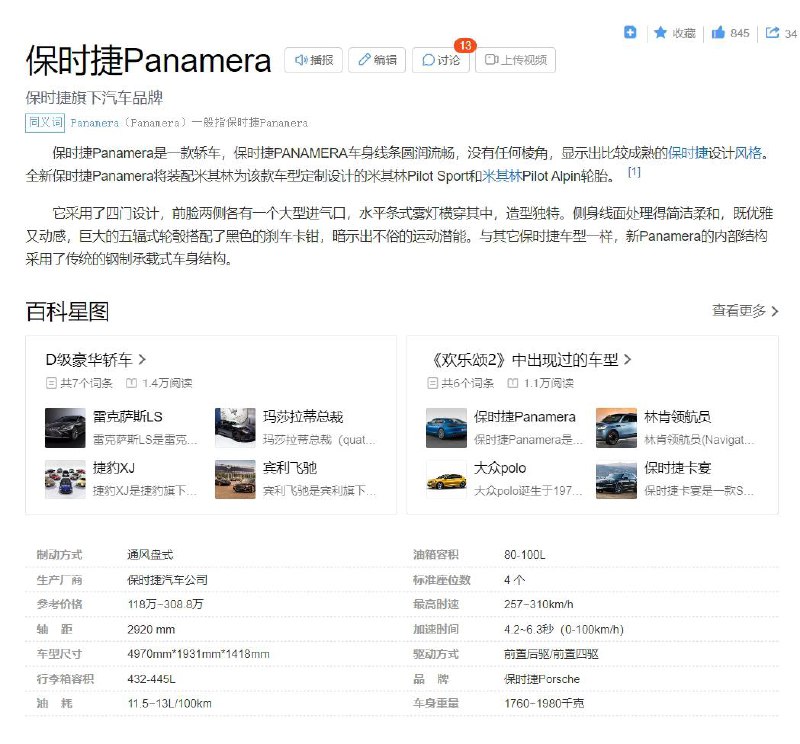Select the 432-445L trunk capacity value
800x744 pixels.
click(x=151, y=679)
